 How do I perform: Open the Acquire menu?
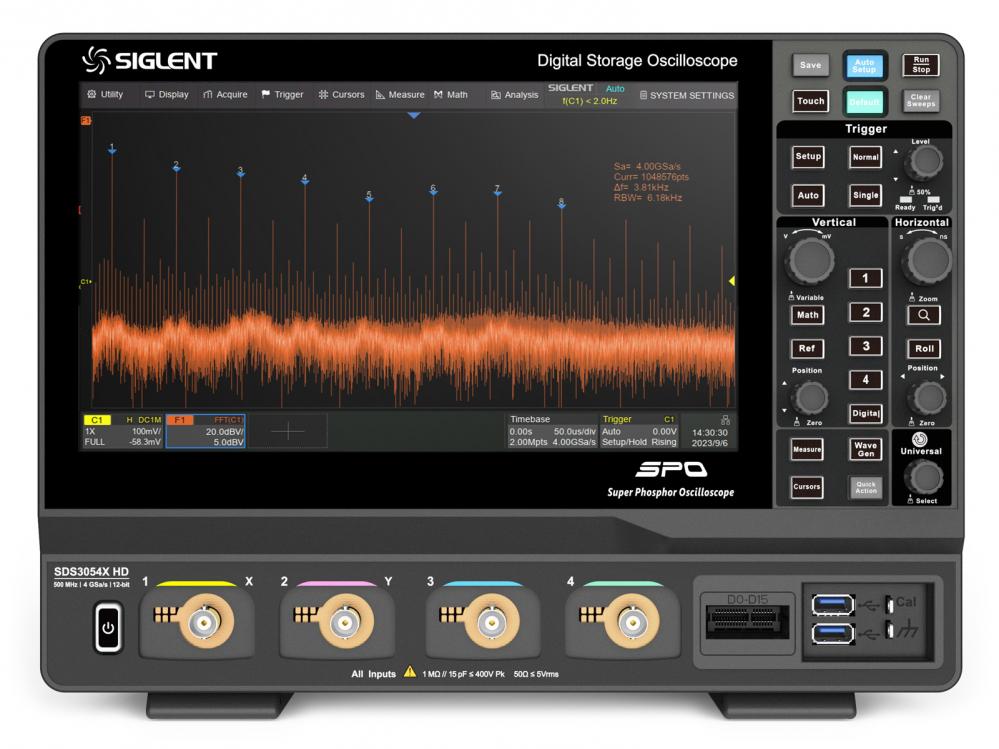(225, 95)
